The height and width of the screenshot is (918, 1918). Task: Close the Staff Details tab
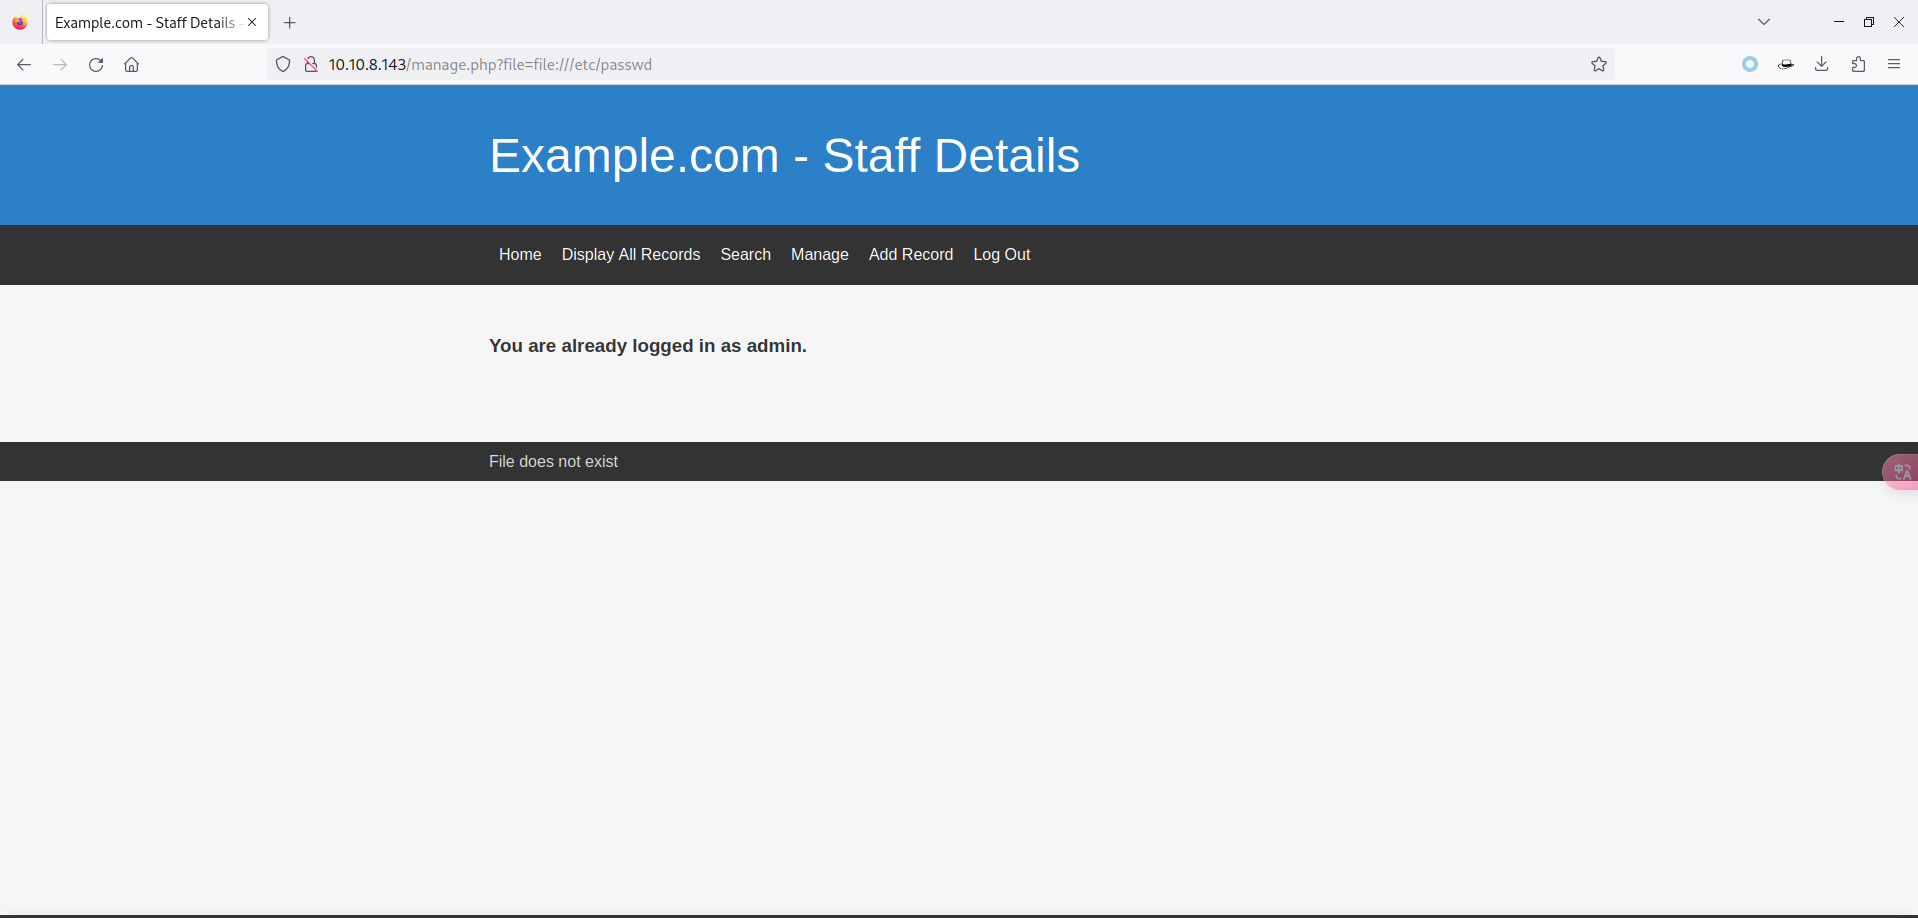pos(252,22)
